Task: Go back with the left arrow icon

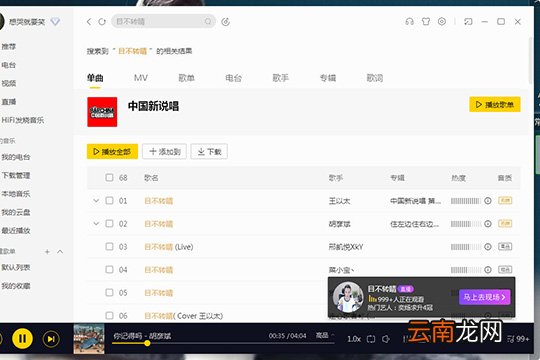Action: [x=89, y=22]
